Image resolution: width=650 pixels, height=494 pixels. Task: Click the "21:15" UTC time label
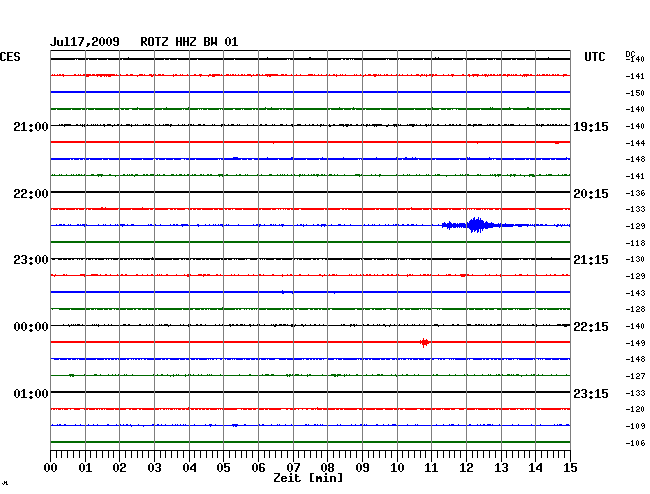click(591, 260)
